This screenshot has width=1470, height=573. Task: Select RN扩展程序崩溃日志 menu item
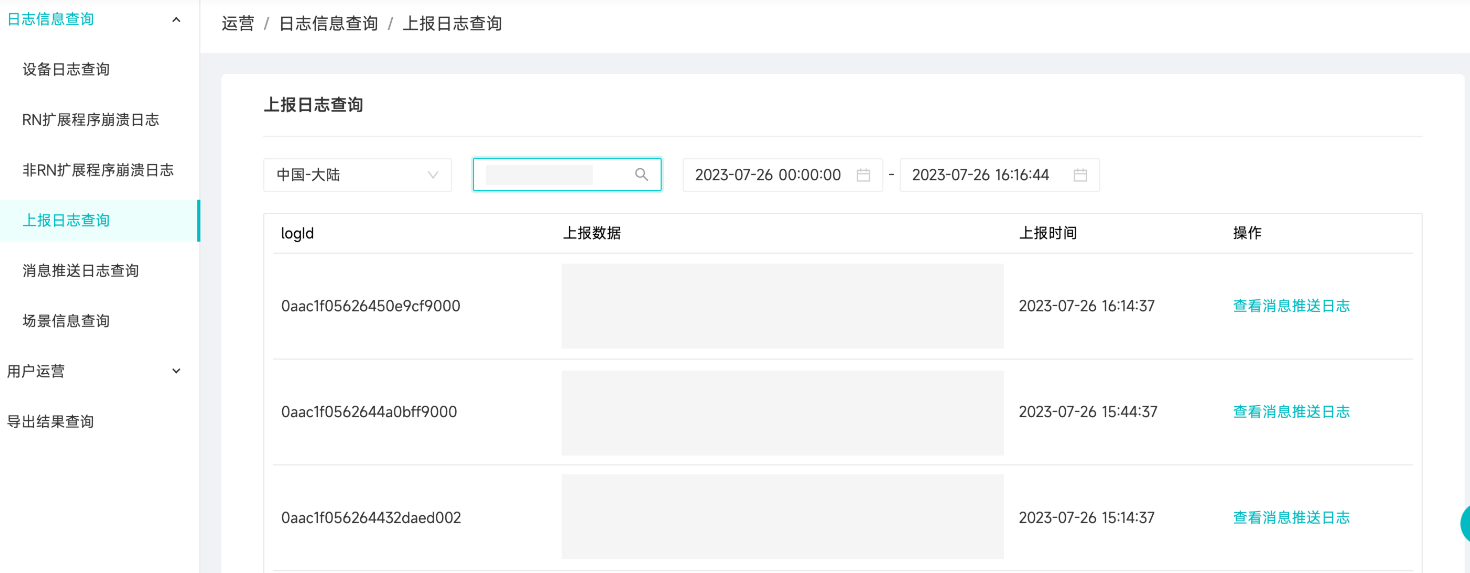pos(90,119)
